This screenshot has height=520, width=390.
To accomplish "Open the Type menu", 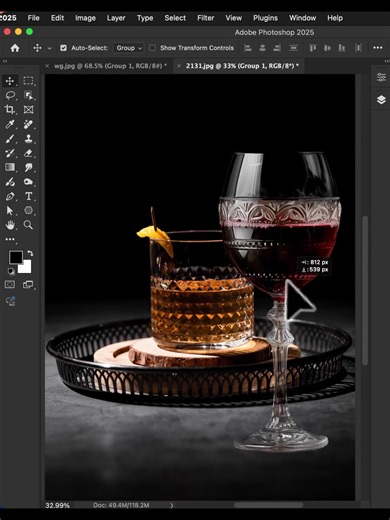I will click(145, 18).
